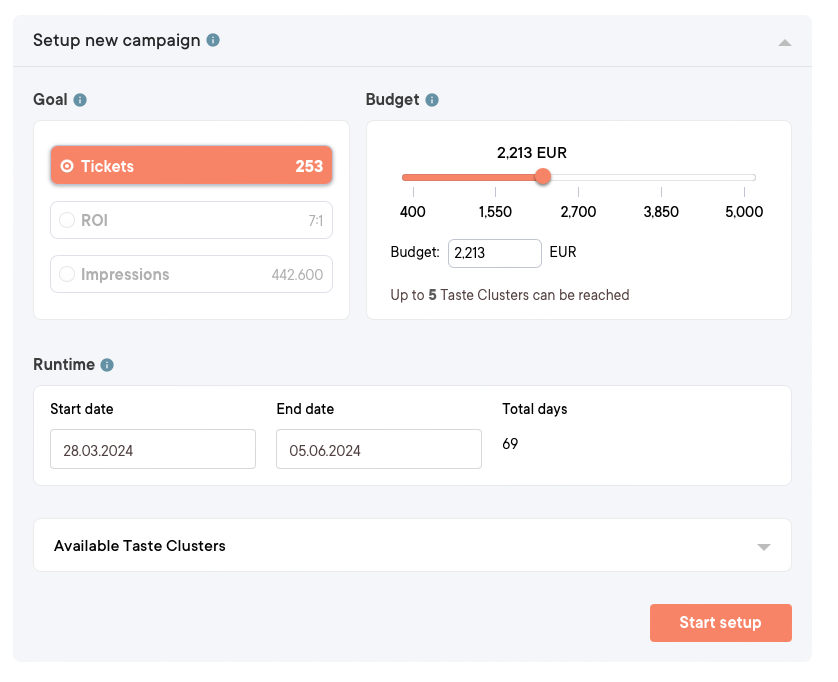
Task: Click the Goal info icon
Action: pos(80,99)
